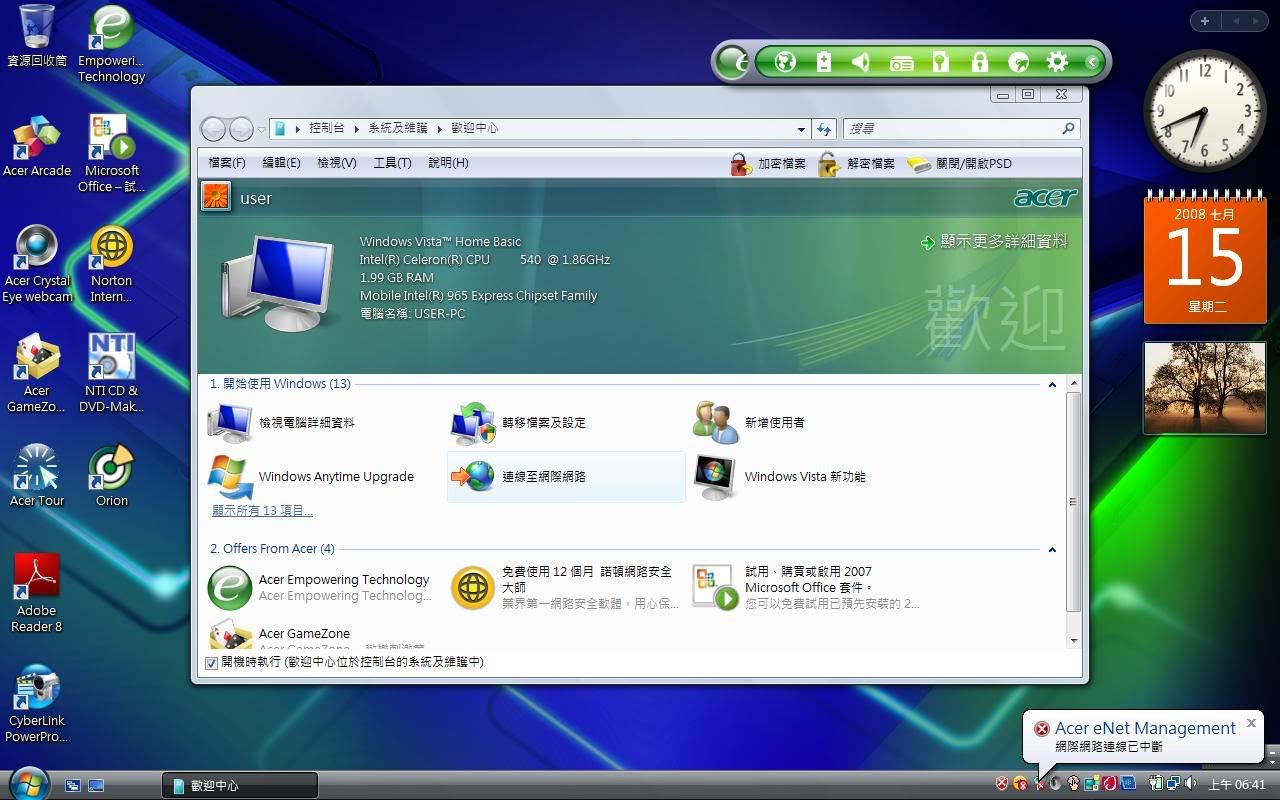Open Acer ePower battery icon in Empowering toolbar

click(823, 62)
